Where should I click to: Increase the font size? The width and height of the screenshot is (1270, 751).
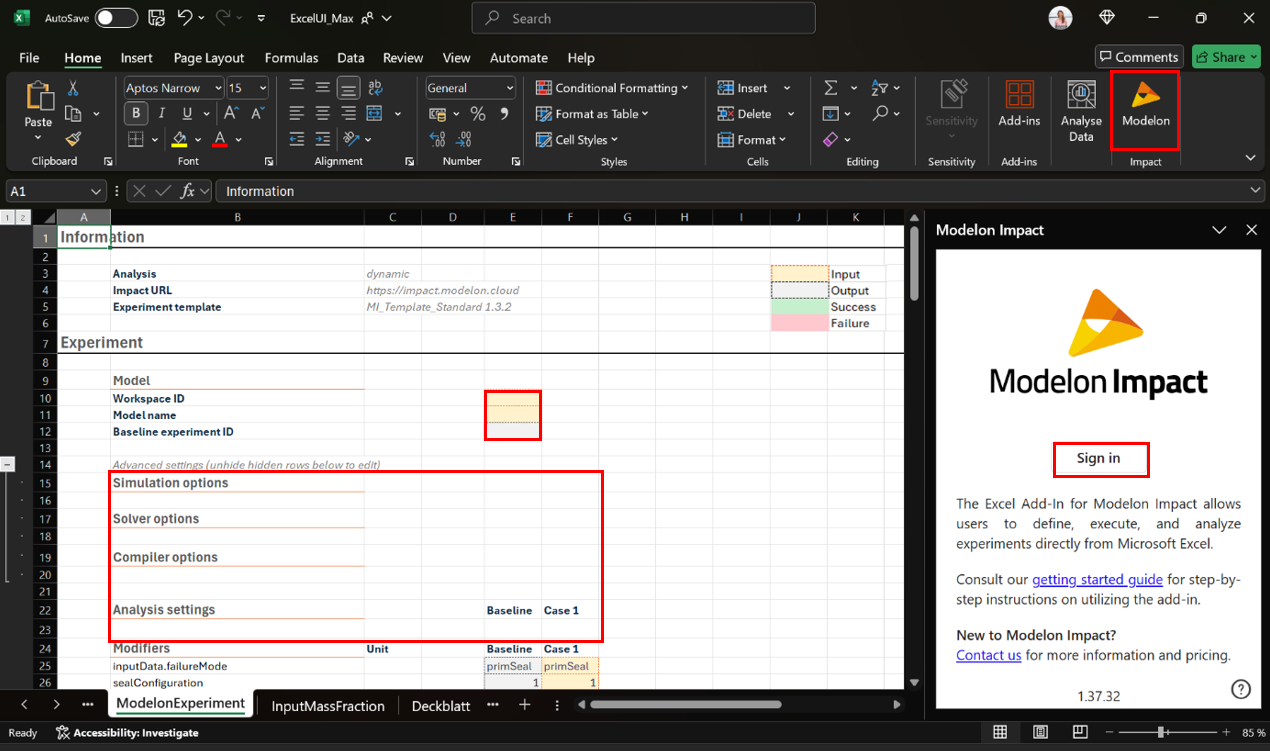[x=232, y=113]
